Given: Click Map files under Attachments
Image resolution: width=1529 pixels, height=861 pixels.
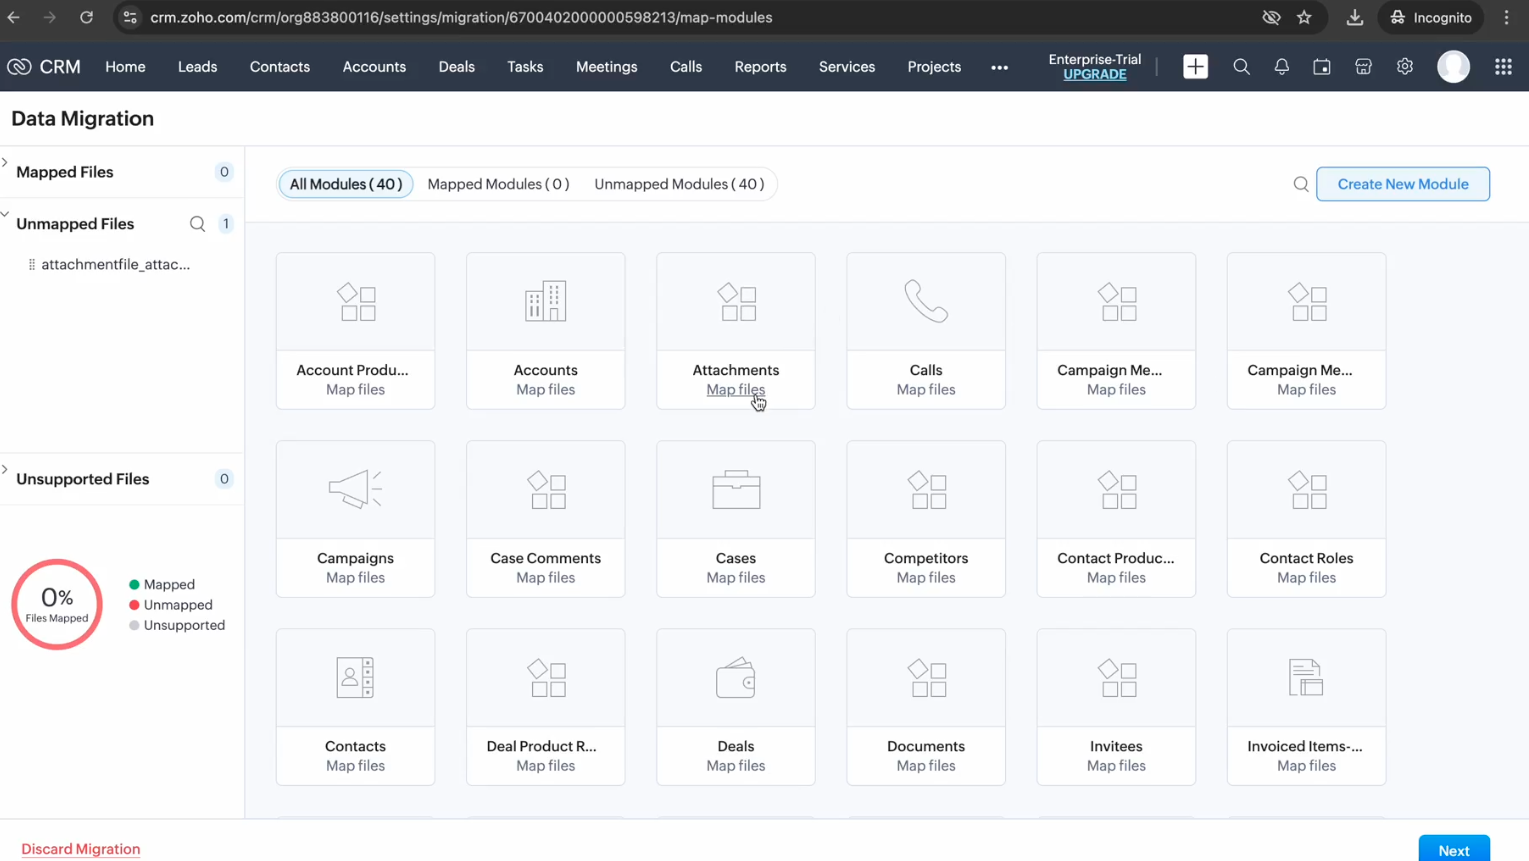Looking at the screenshot, I should pyautogui.click(x=735, y=390).
